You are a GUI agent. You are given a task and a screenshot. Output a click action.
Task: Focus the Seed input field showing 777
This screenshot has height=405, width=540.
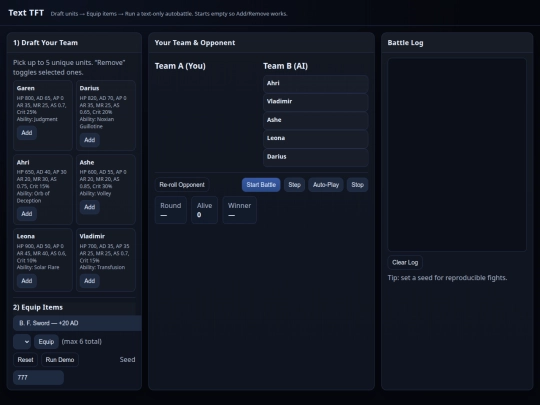coord(38,378)
